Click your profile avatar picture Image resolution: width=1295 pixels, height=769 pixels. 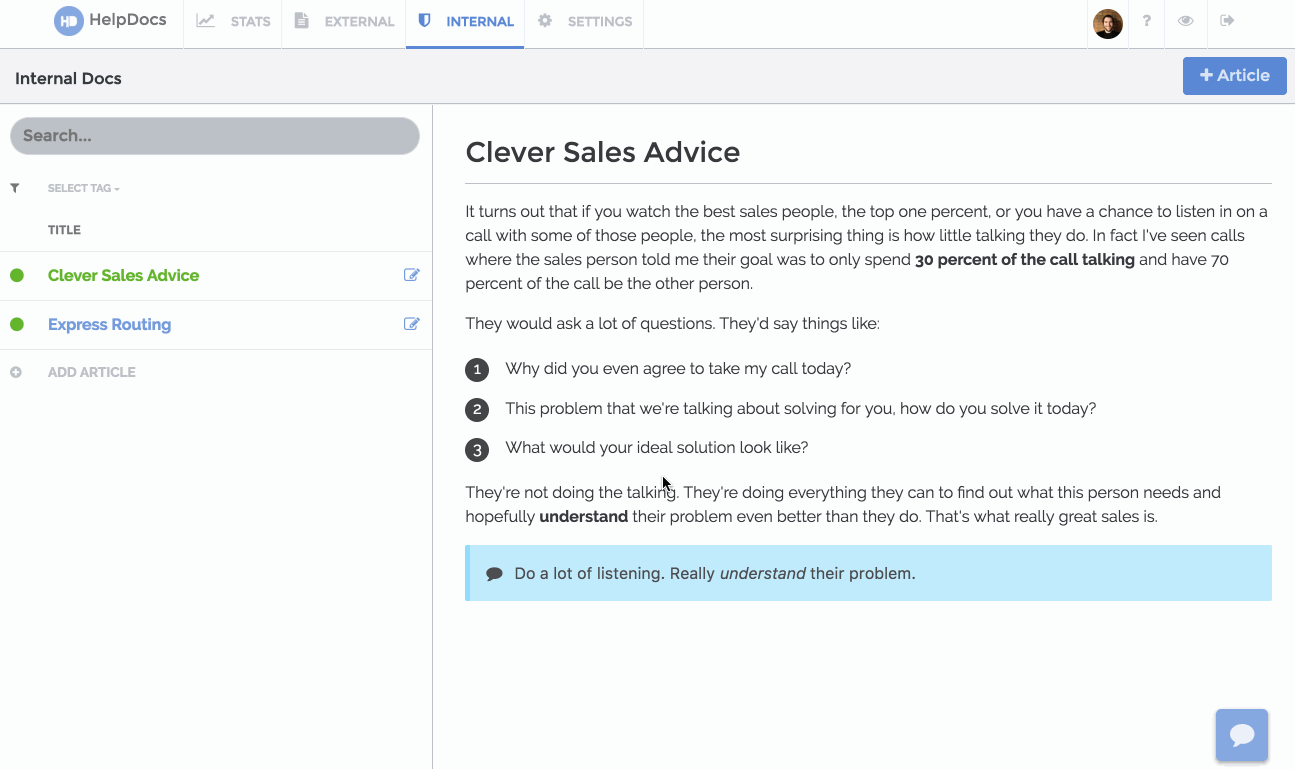(x=1107, y=23)
